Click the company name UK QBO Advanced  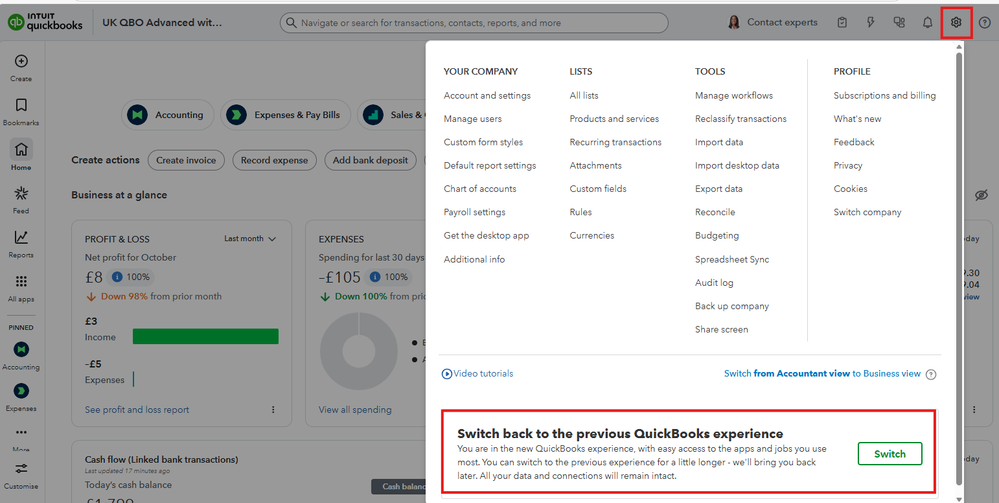pos(162,22)
